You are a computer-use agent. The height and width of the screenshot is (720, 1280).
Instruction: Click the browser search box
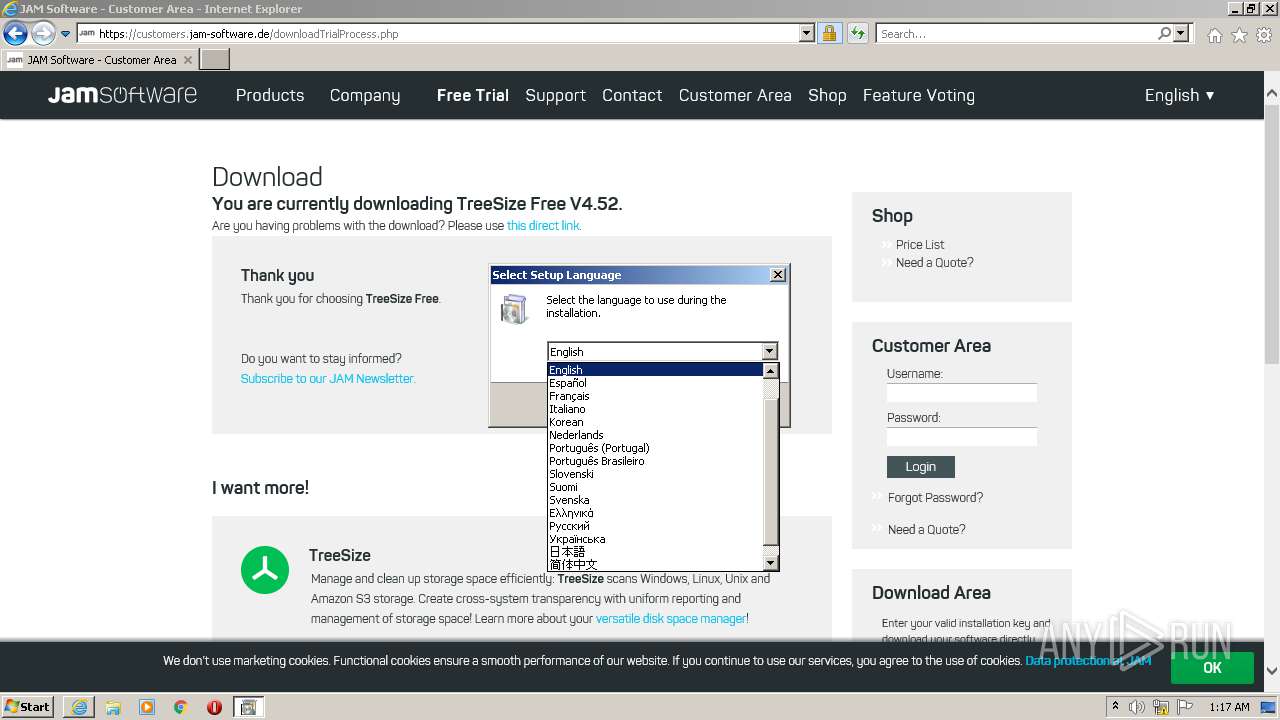(x=1016, y=33)
